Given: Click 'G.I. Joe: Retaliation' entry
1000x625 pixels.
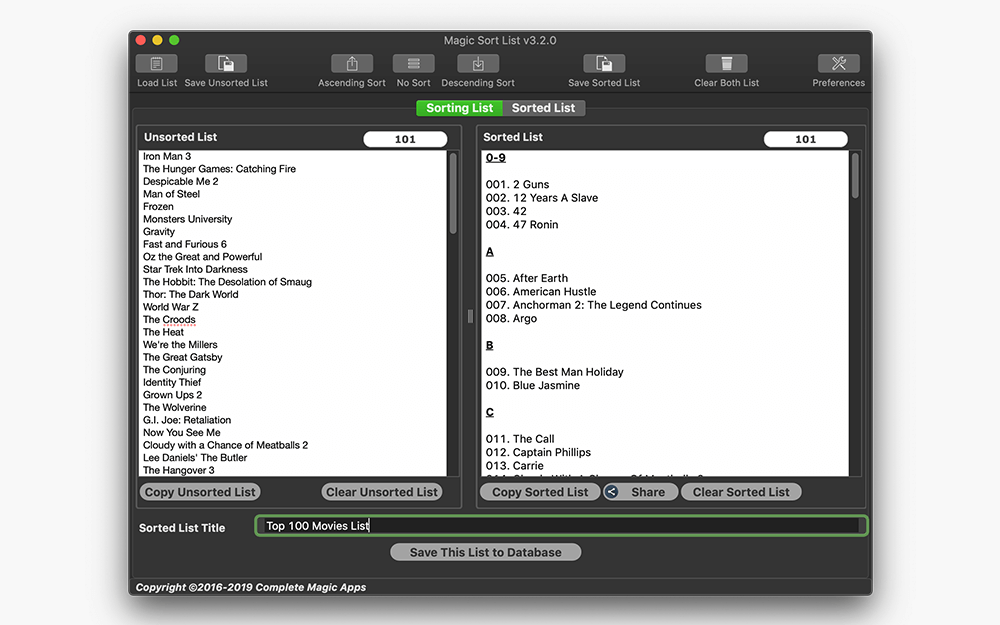Looking at the screenshot, I should [x=187, y=420].
